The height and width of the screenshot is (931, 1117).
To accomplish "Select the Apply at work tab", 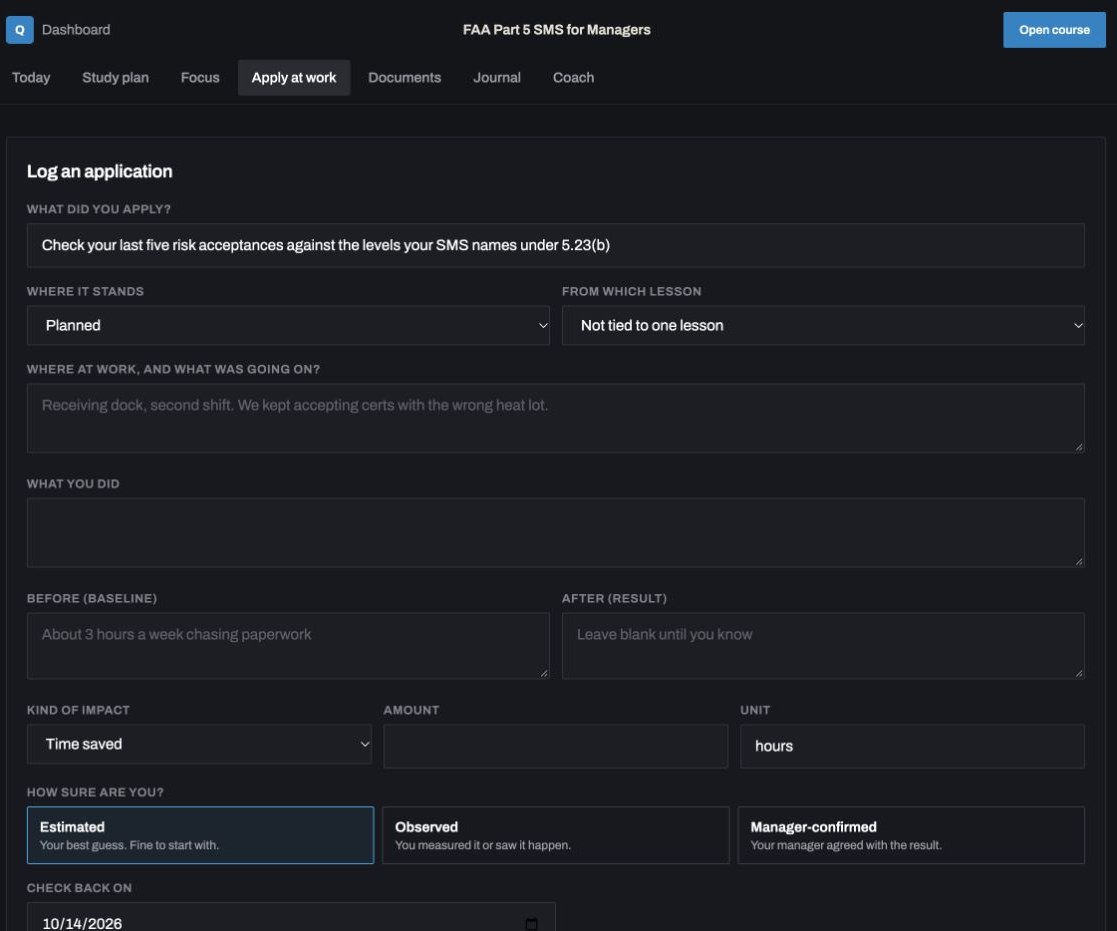I will (294, 78).
